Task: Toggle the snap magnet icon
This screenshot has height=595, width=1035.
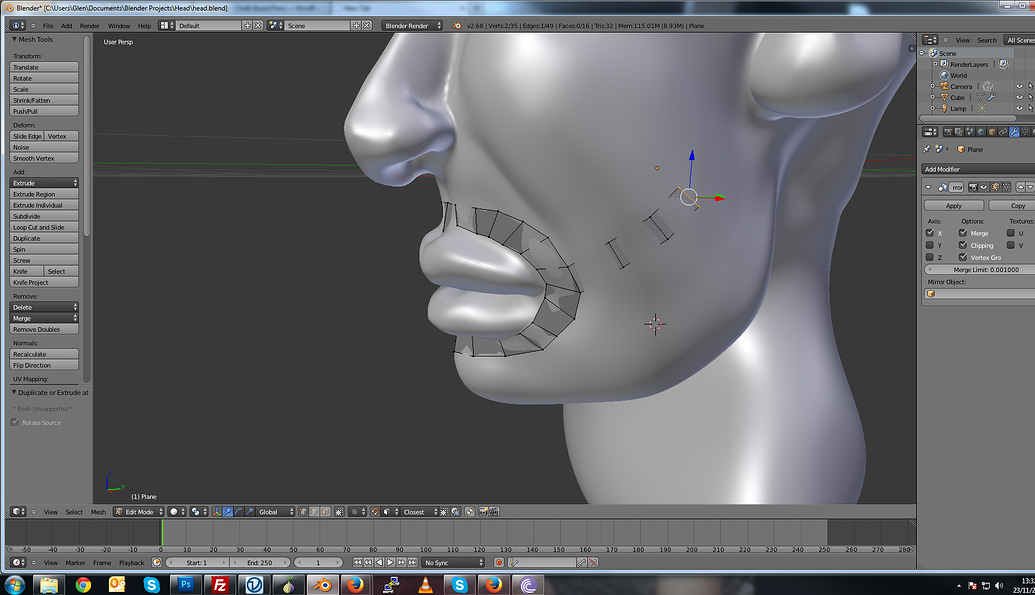Action: [375, 512]
